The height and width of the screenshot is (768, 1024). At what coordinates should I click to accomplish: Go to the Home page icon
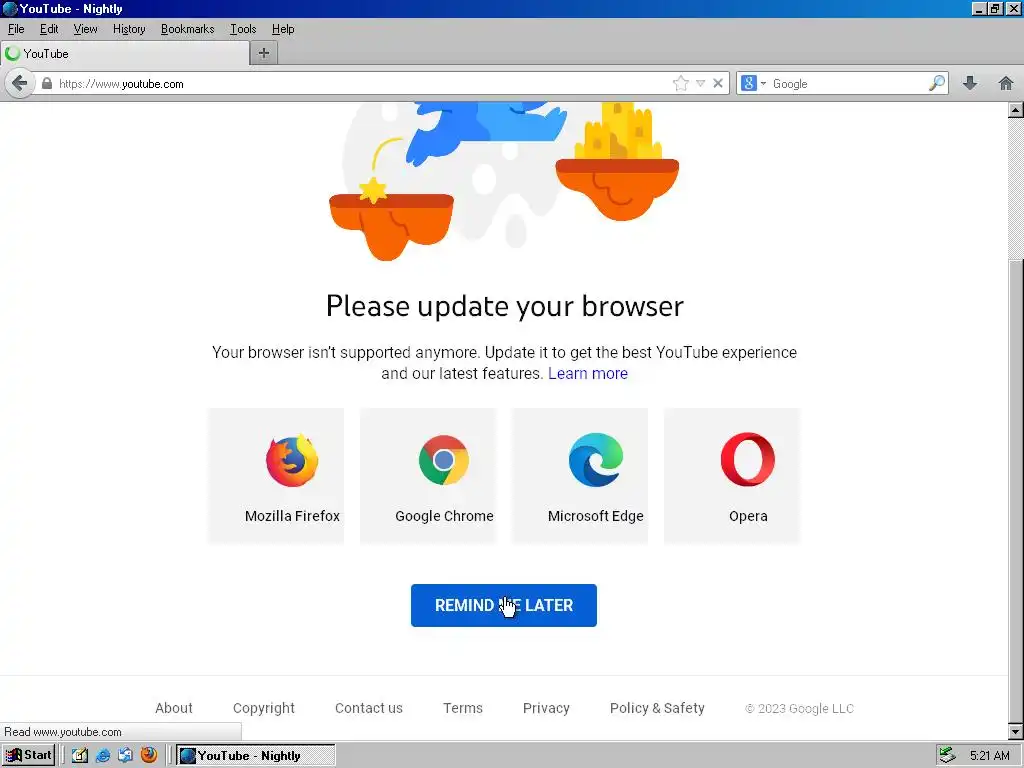[x=1006, y=83]
